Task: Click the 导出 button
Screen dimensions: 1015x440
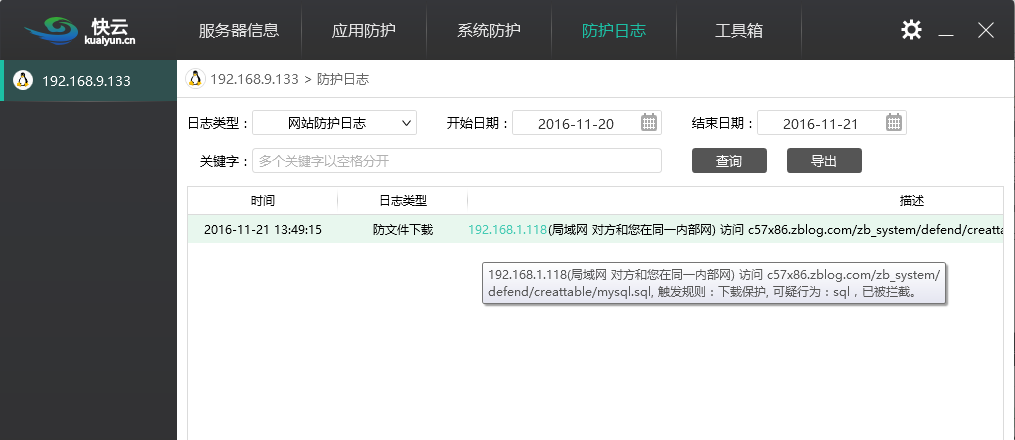Action: click(x=824, y=161)
